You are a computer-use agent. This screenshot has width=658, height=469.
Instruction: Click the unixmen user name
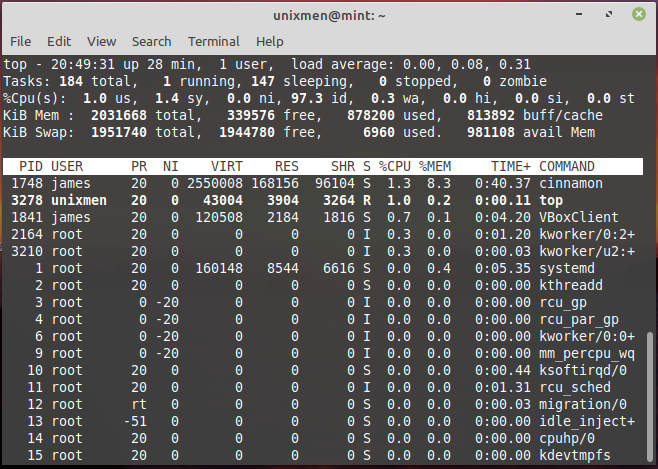pos(79,201)
